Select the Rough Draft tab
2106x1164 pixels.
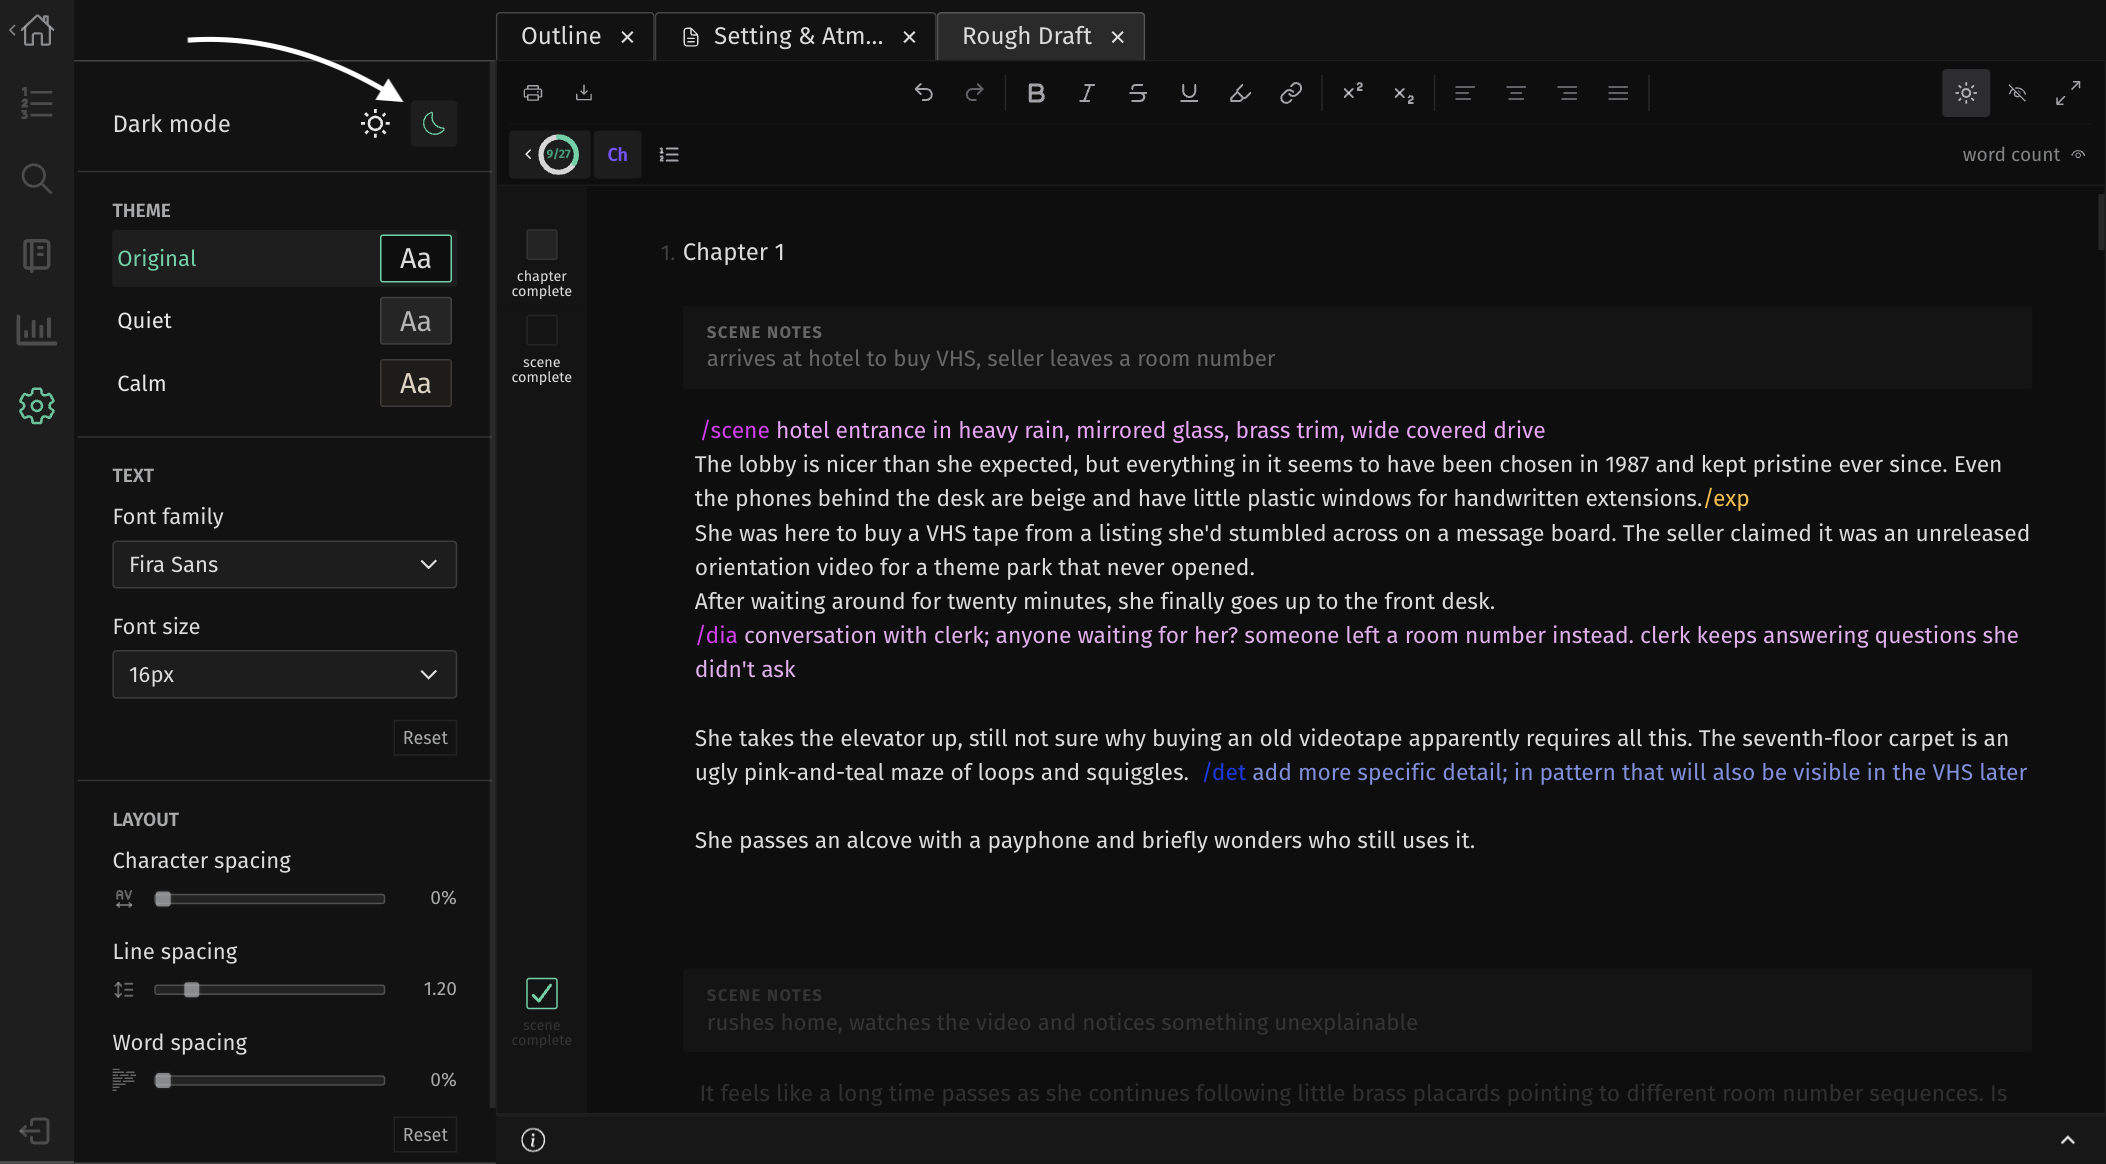(1040, 36)
